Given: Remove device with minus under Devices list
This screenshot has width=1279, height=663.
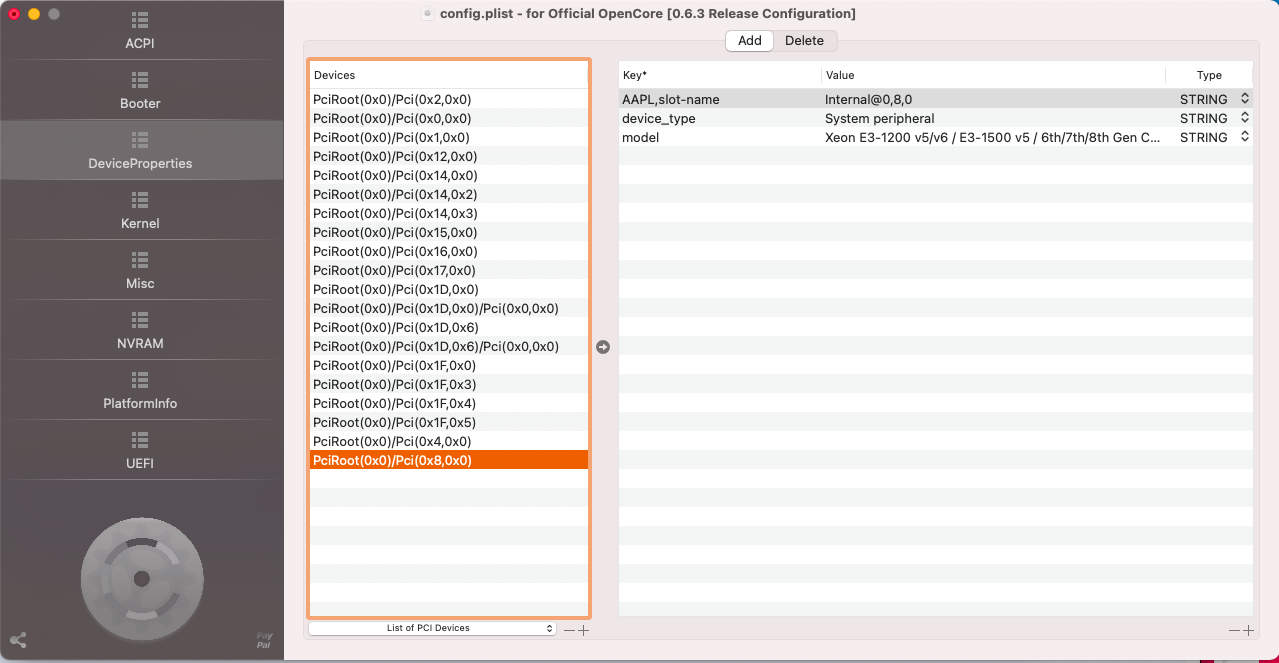Looking at the screenshot, I should click(569, 630).
